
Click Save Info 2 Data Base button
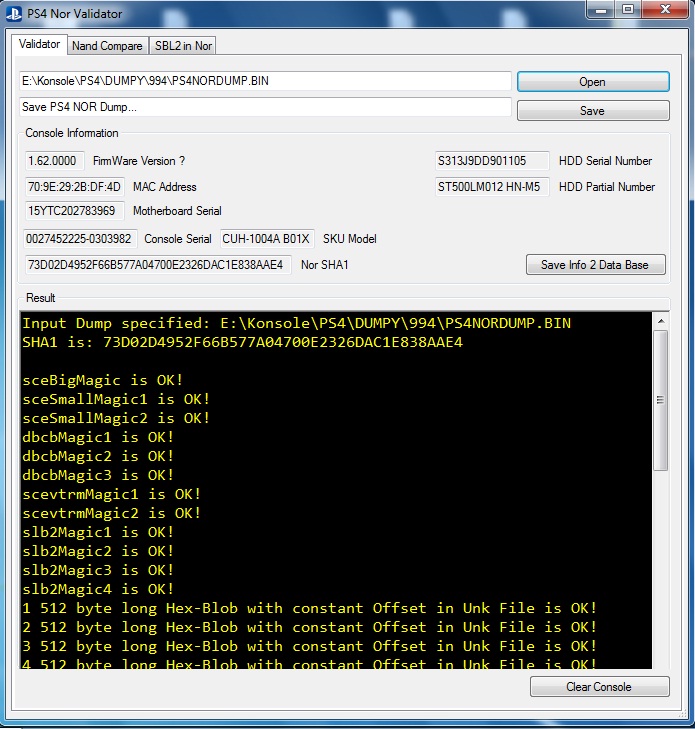pos(596,265)
